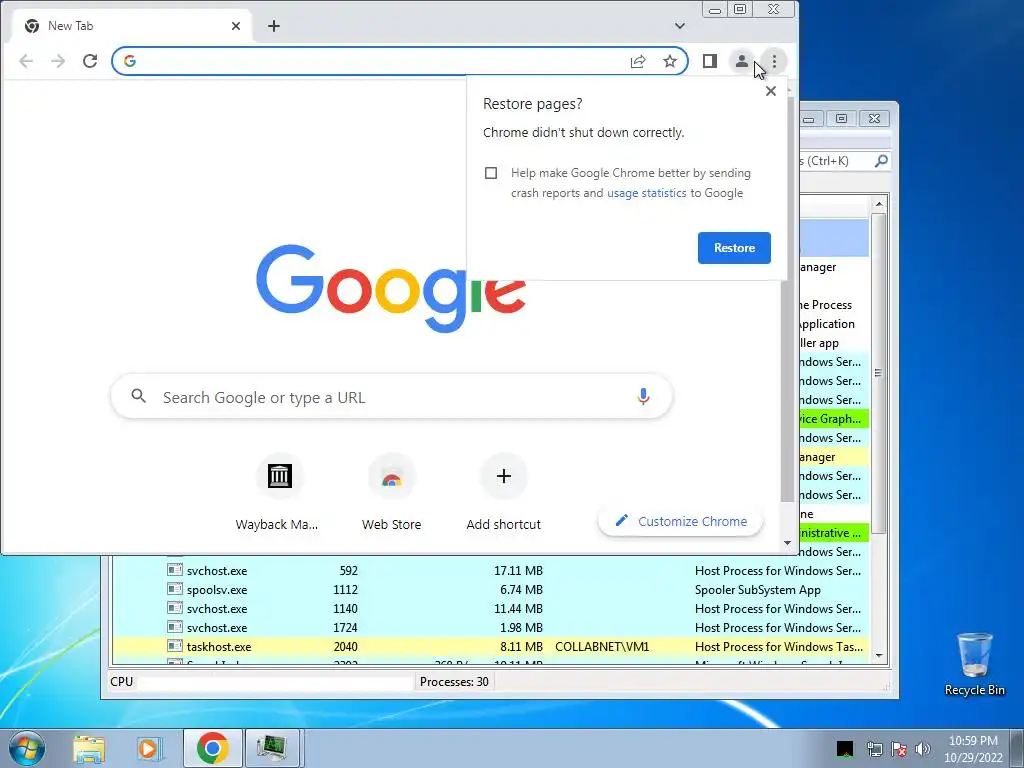Select svchost.exe row with PID 592
The height and width of the screenshot is (768, 1024).
click(x=490, y=571)
